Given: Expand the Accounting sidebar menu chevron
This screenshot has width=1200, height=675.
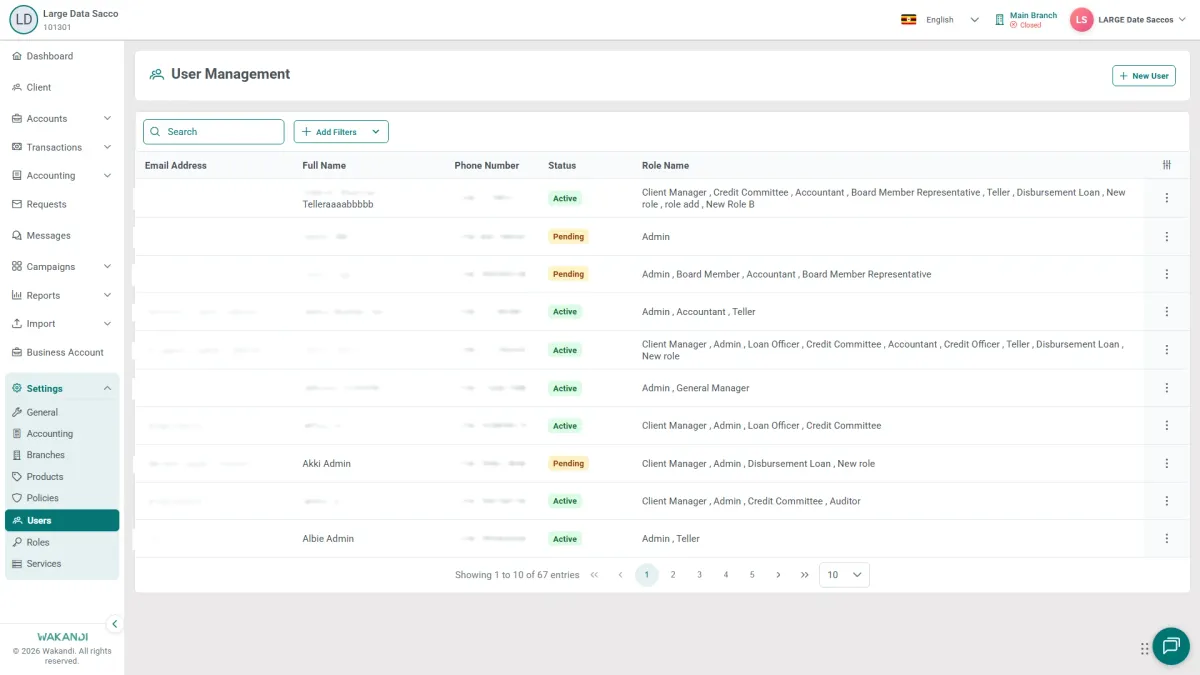Looking at the screenshot, I should pos(107,175).
